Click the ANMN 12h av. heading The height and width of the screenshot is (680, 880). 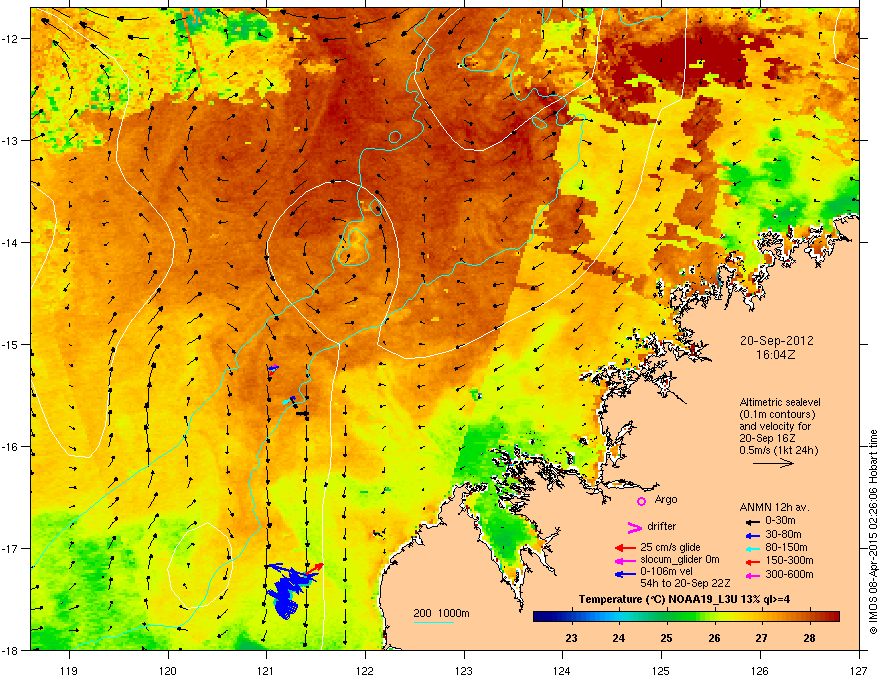774,507
